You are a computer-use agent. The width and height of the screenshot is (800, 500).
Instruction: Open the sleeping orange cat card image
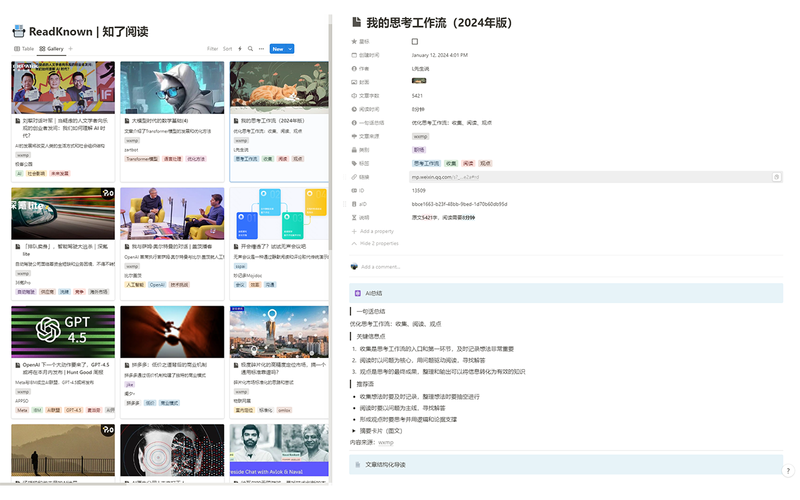coord(279,87)
